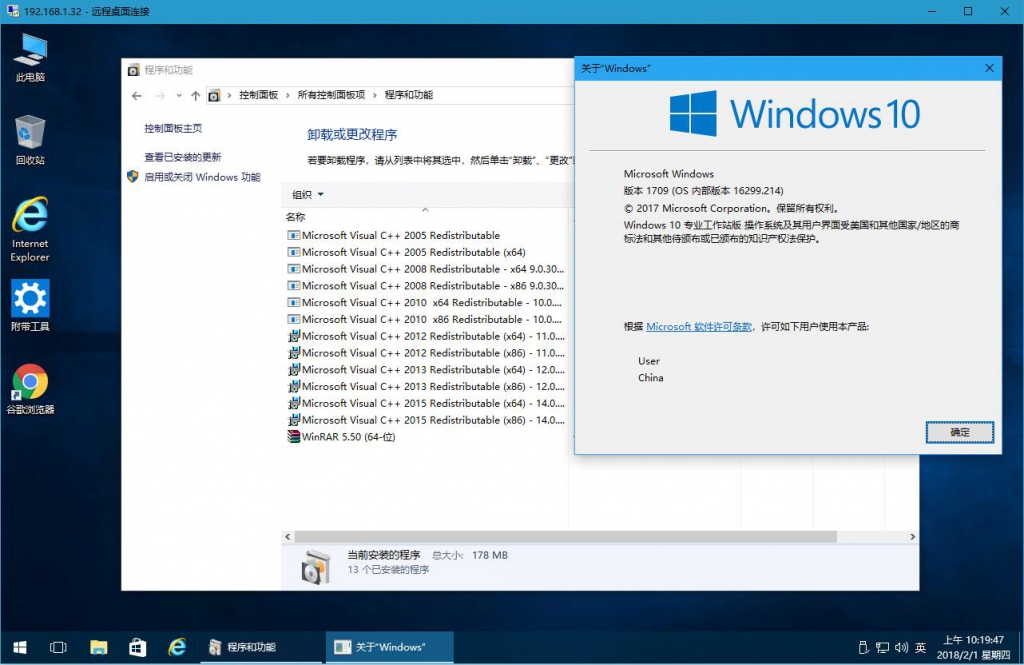The width and height of the screenshot is (1024, 665).
Task: Select Visual C++ 2008 Redistributable x64 entry
Action: tap(426, 269)
